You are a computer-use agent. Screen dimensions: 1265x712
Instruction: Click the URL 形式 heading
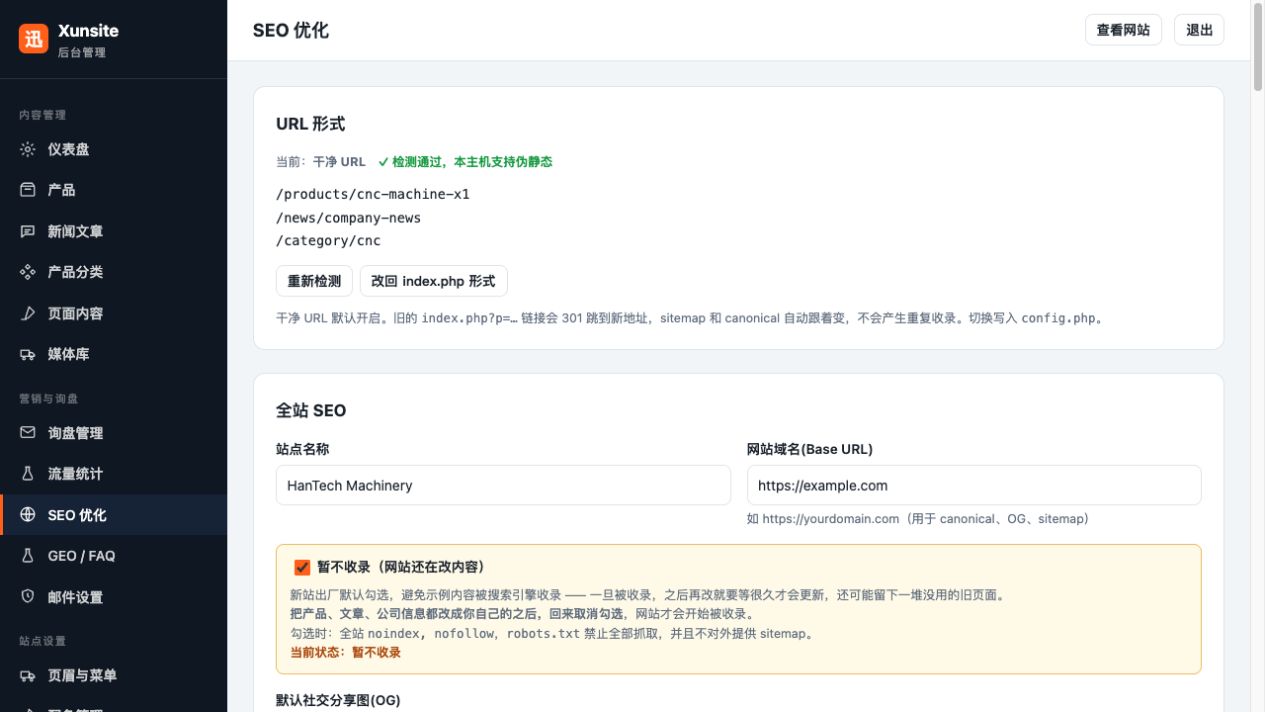point(310,124)
